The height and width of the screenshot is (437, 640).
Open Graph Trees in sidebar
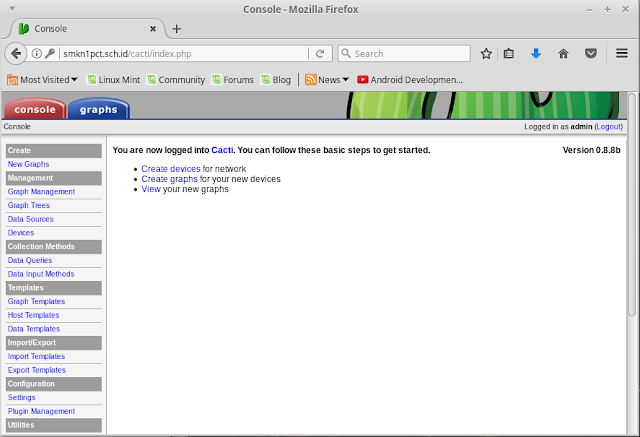(29, 205)
